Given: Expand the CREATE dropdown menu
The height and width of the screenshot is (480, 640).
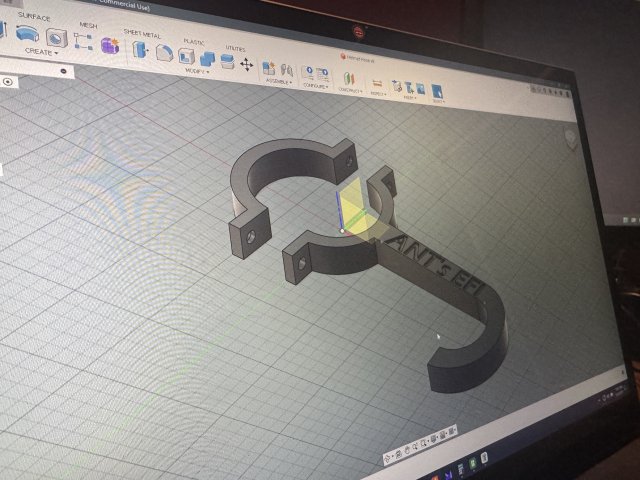Looking at the screenshot, I should tap(41, 52).
